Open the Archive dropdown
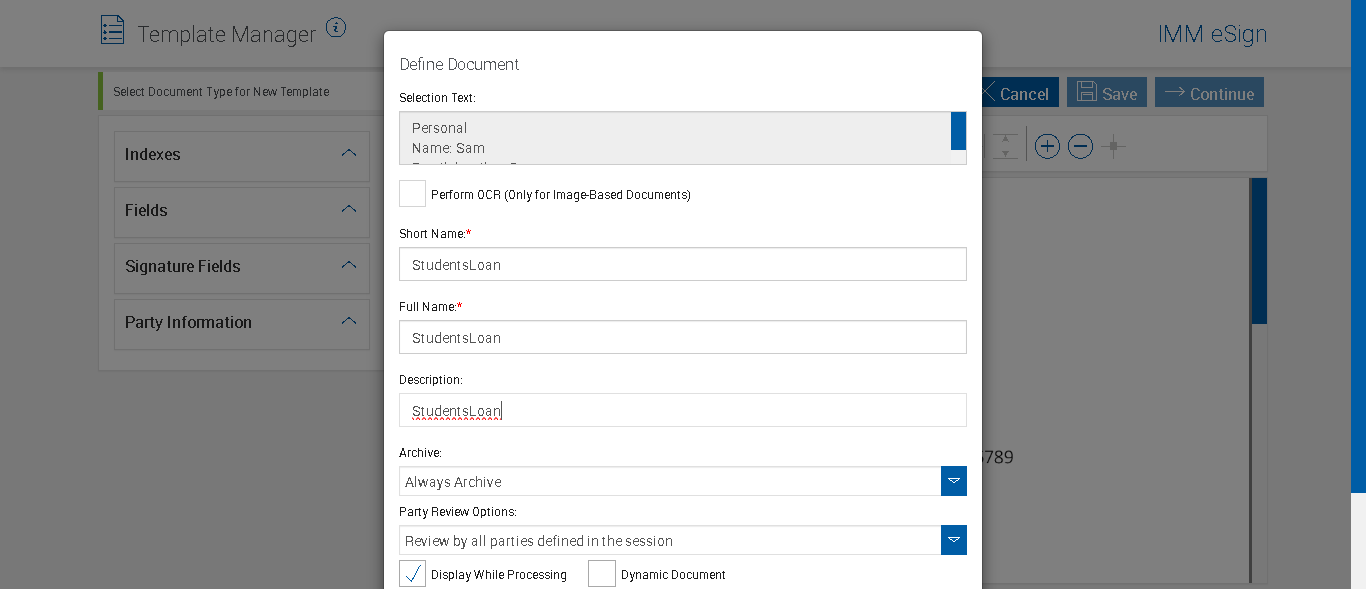1366x589 pixels. (x=953, y=481)
